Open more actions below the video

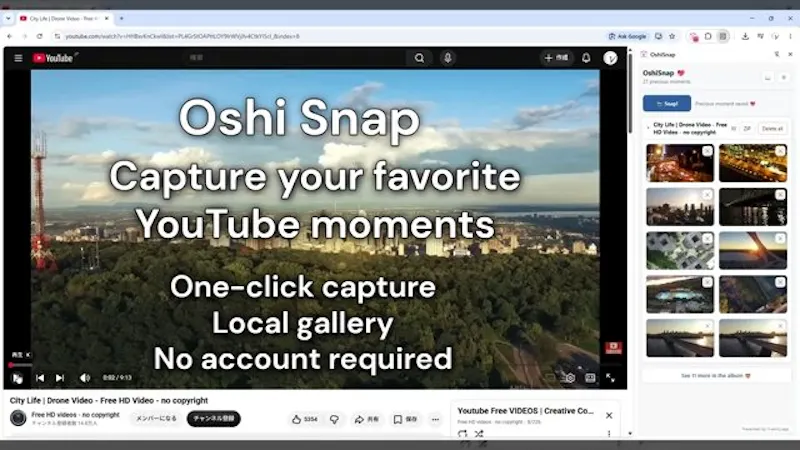[435, 419]
